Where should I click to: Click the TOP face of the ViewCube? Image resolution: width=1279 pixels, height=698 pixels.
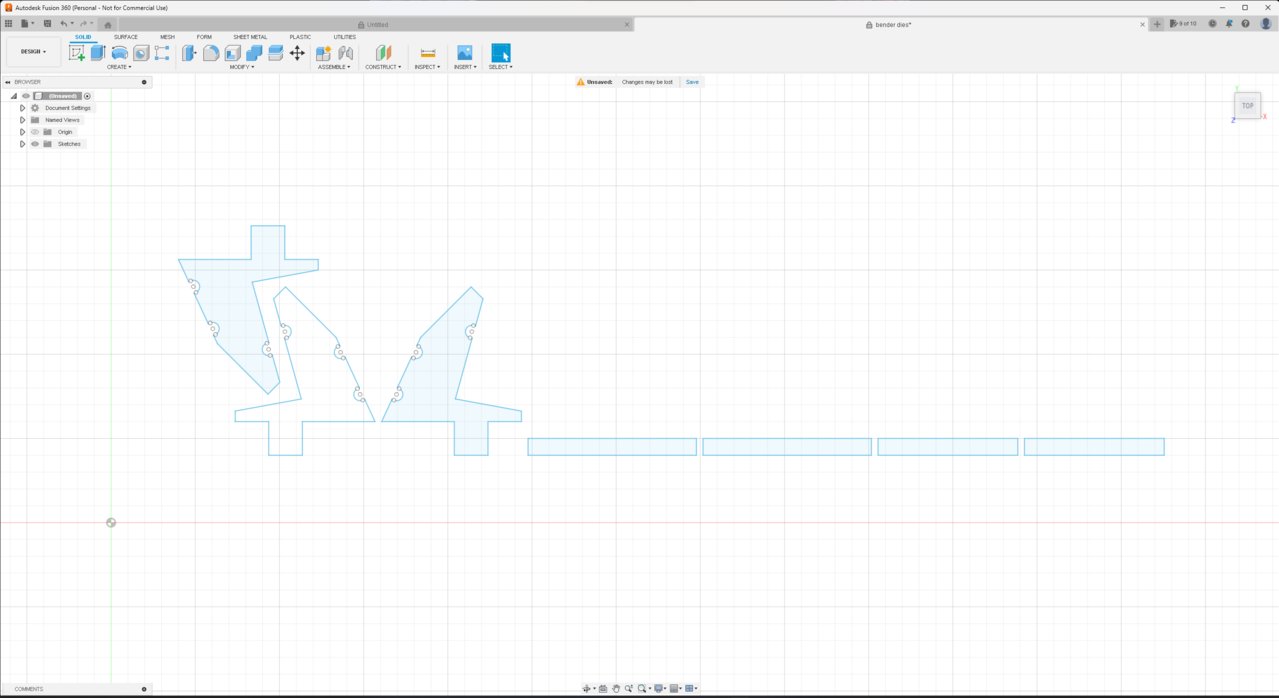pos(1247,105)
